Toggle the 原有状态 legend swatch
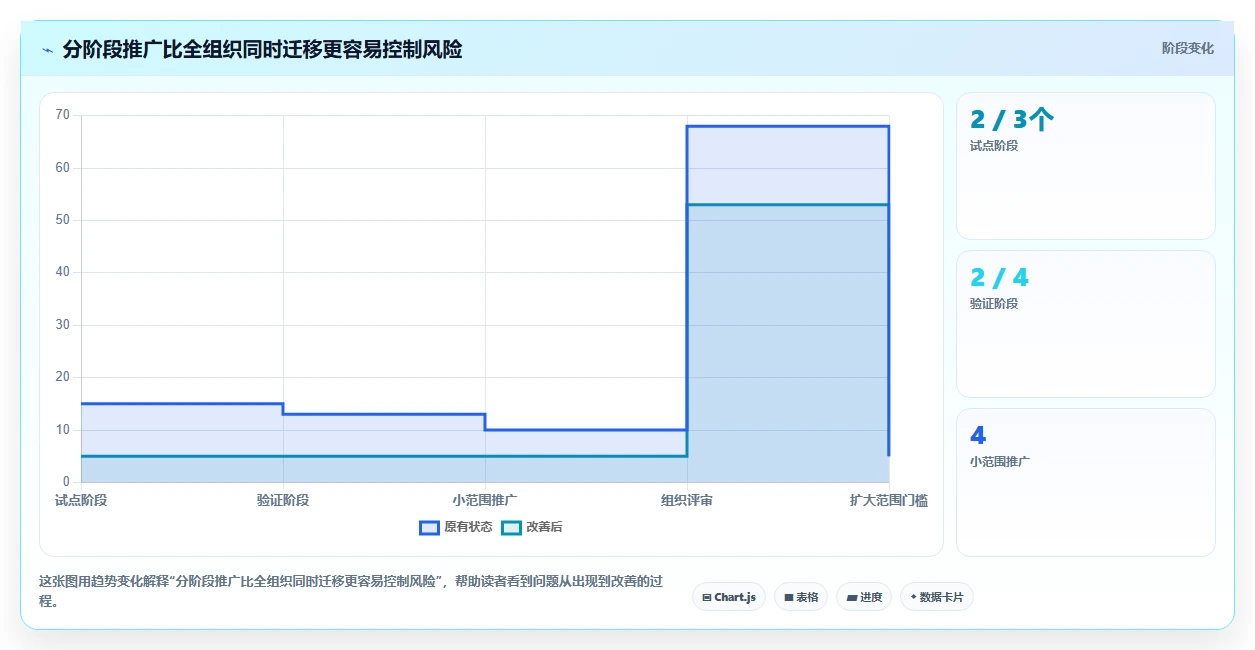The width and height of the screenshot is (1255, 650). coord(430,527)
